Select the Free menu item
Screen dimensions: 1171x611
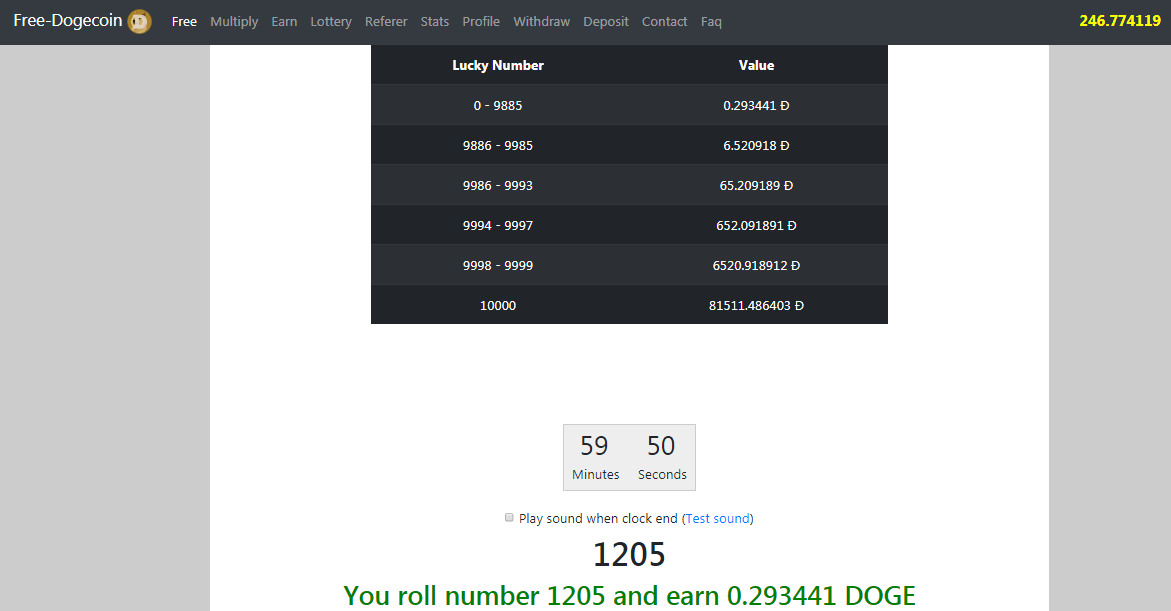coord(184,22)
